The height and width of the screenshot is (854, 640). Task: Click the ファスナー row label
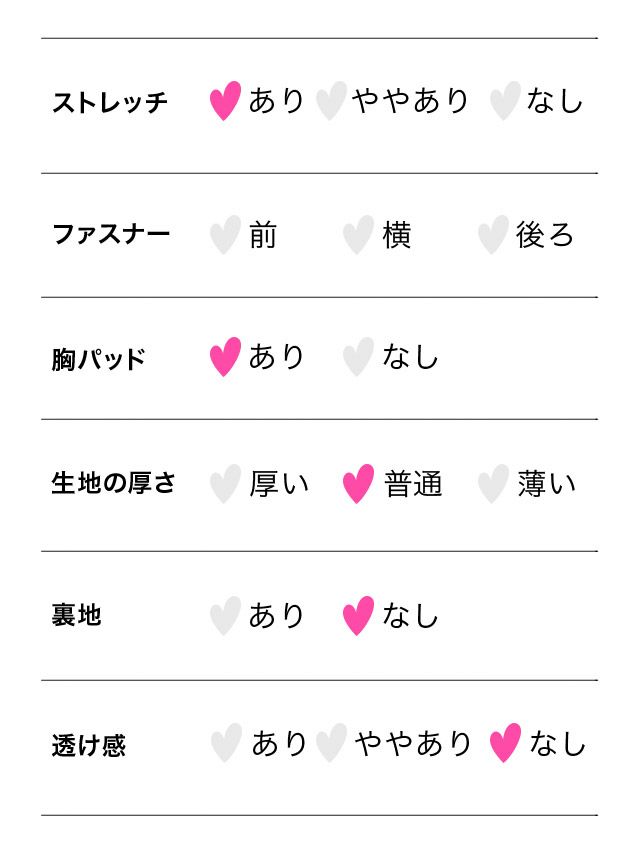[111, 235]
